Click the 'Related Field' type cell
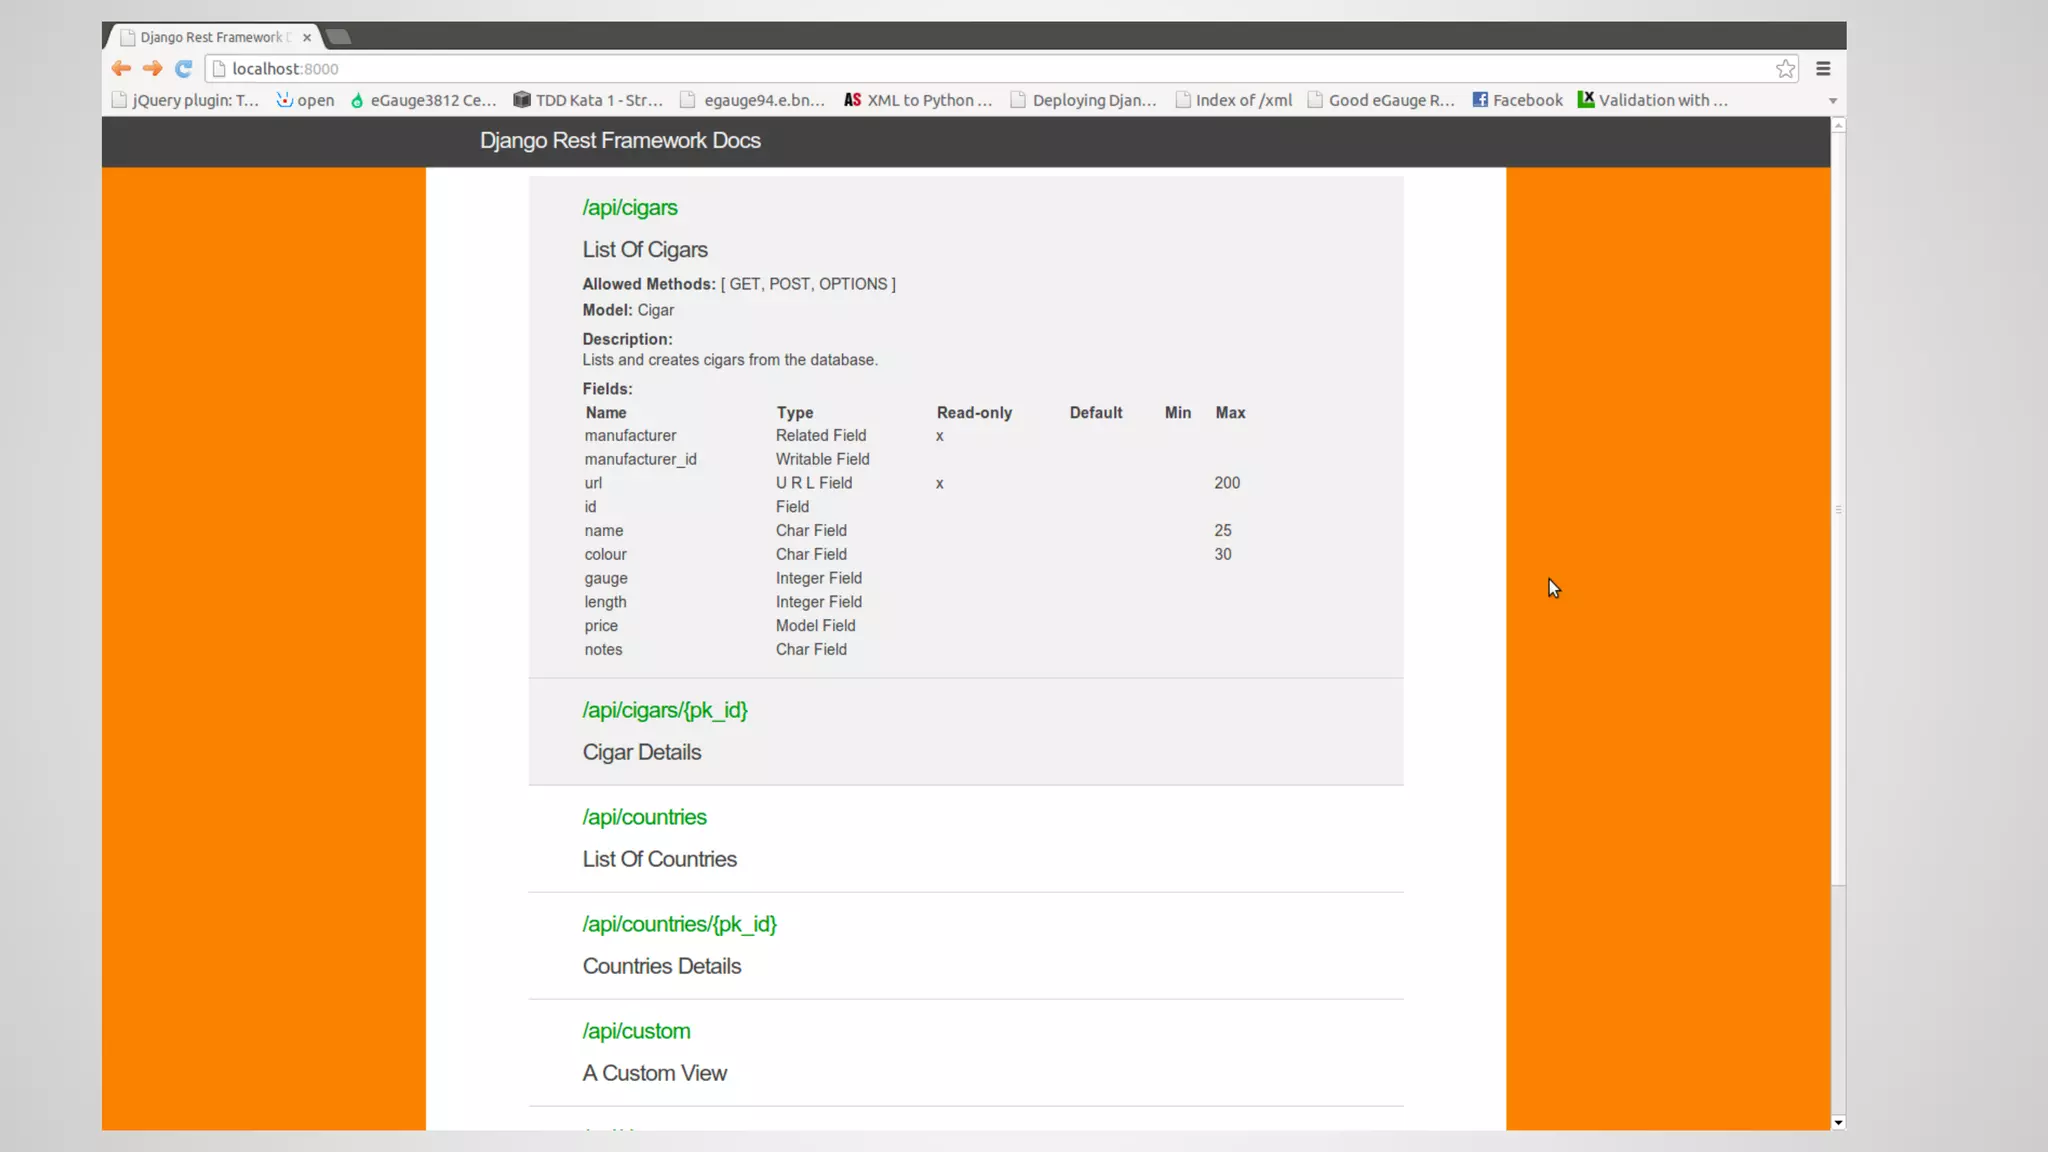 (821, 436)
